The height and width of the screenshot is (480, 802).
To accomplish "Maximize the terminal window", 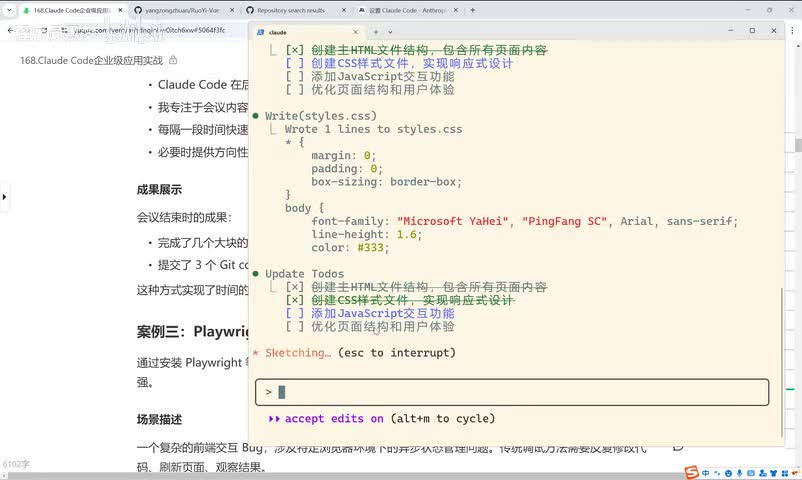I will 752,31.
